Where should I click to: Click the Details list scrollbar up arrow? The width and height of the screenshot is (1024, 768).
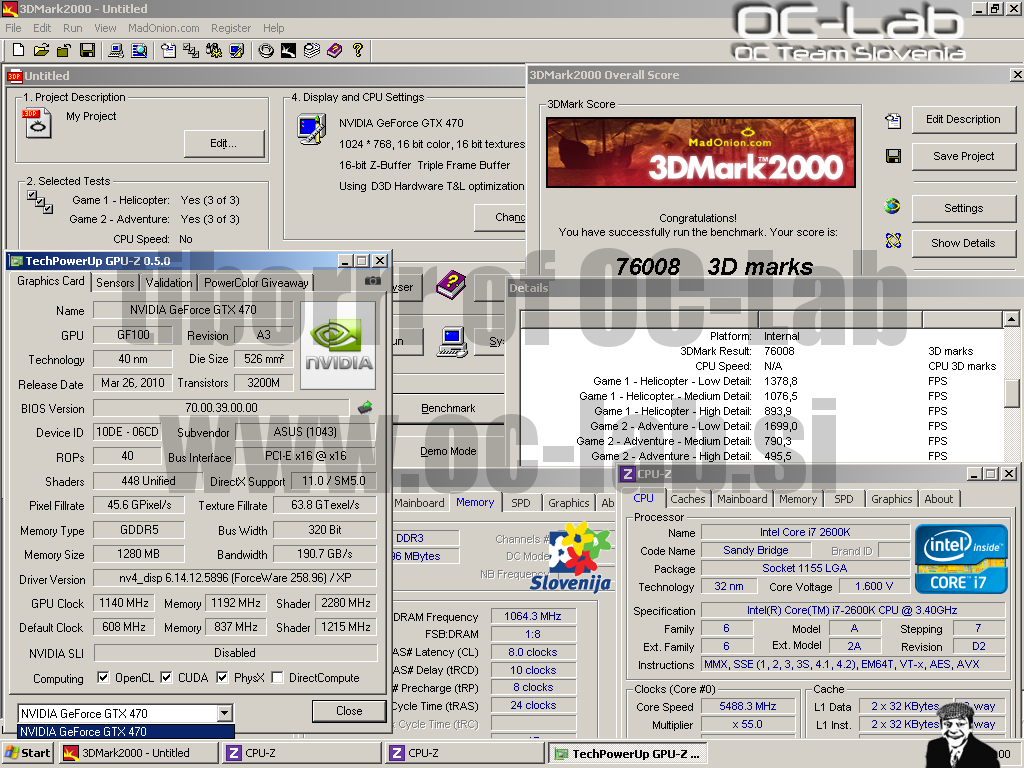pos(1011,319)
